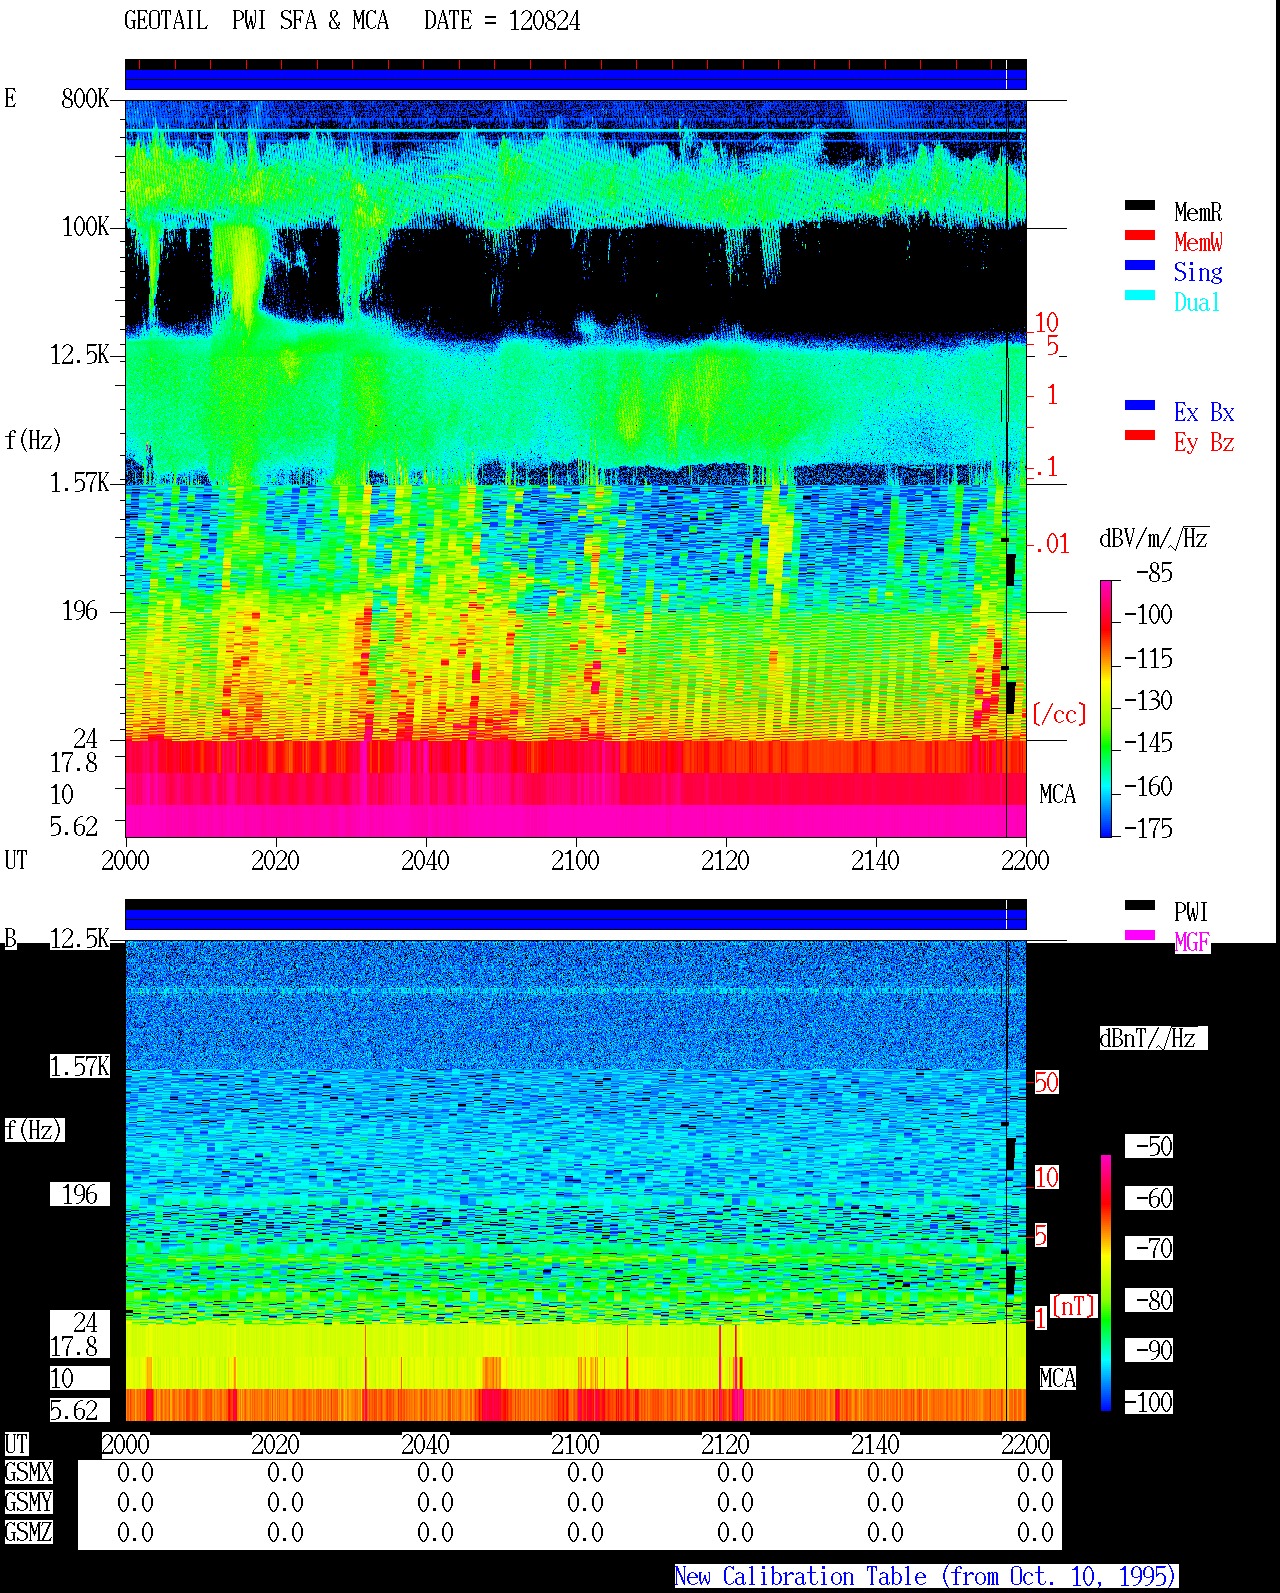Click the red [nT] field axis label
The width and height of the screenshot is (1280, 1593).
[1074, 1305]
